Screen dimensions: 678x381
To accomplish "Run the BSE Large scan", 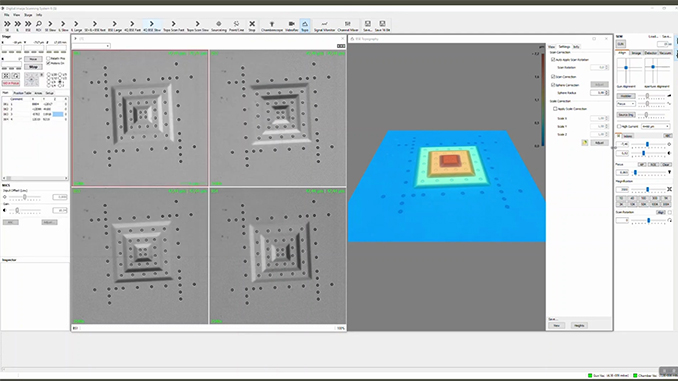I will pos(115,26).
